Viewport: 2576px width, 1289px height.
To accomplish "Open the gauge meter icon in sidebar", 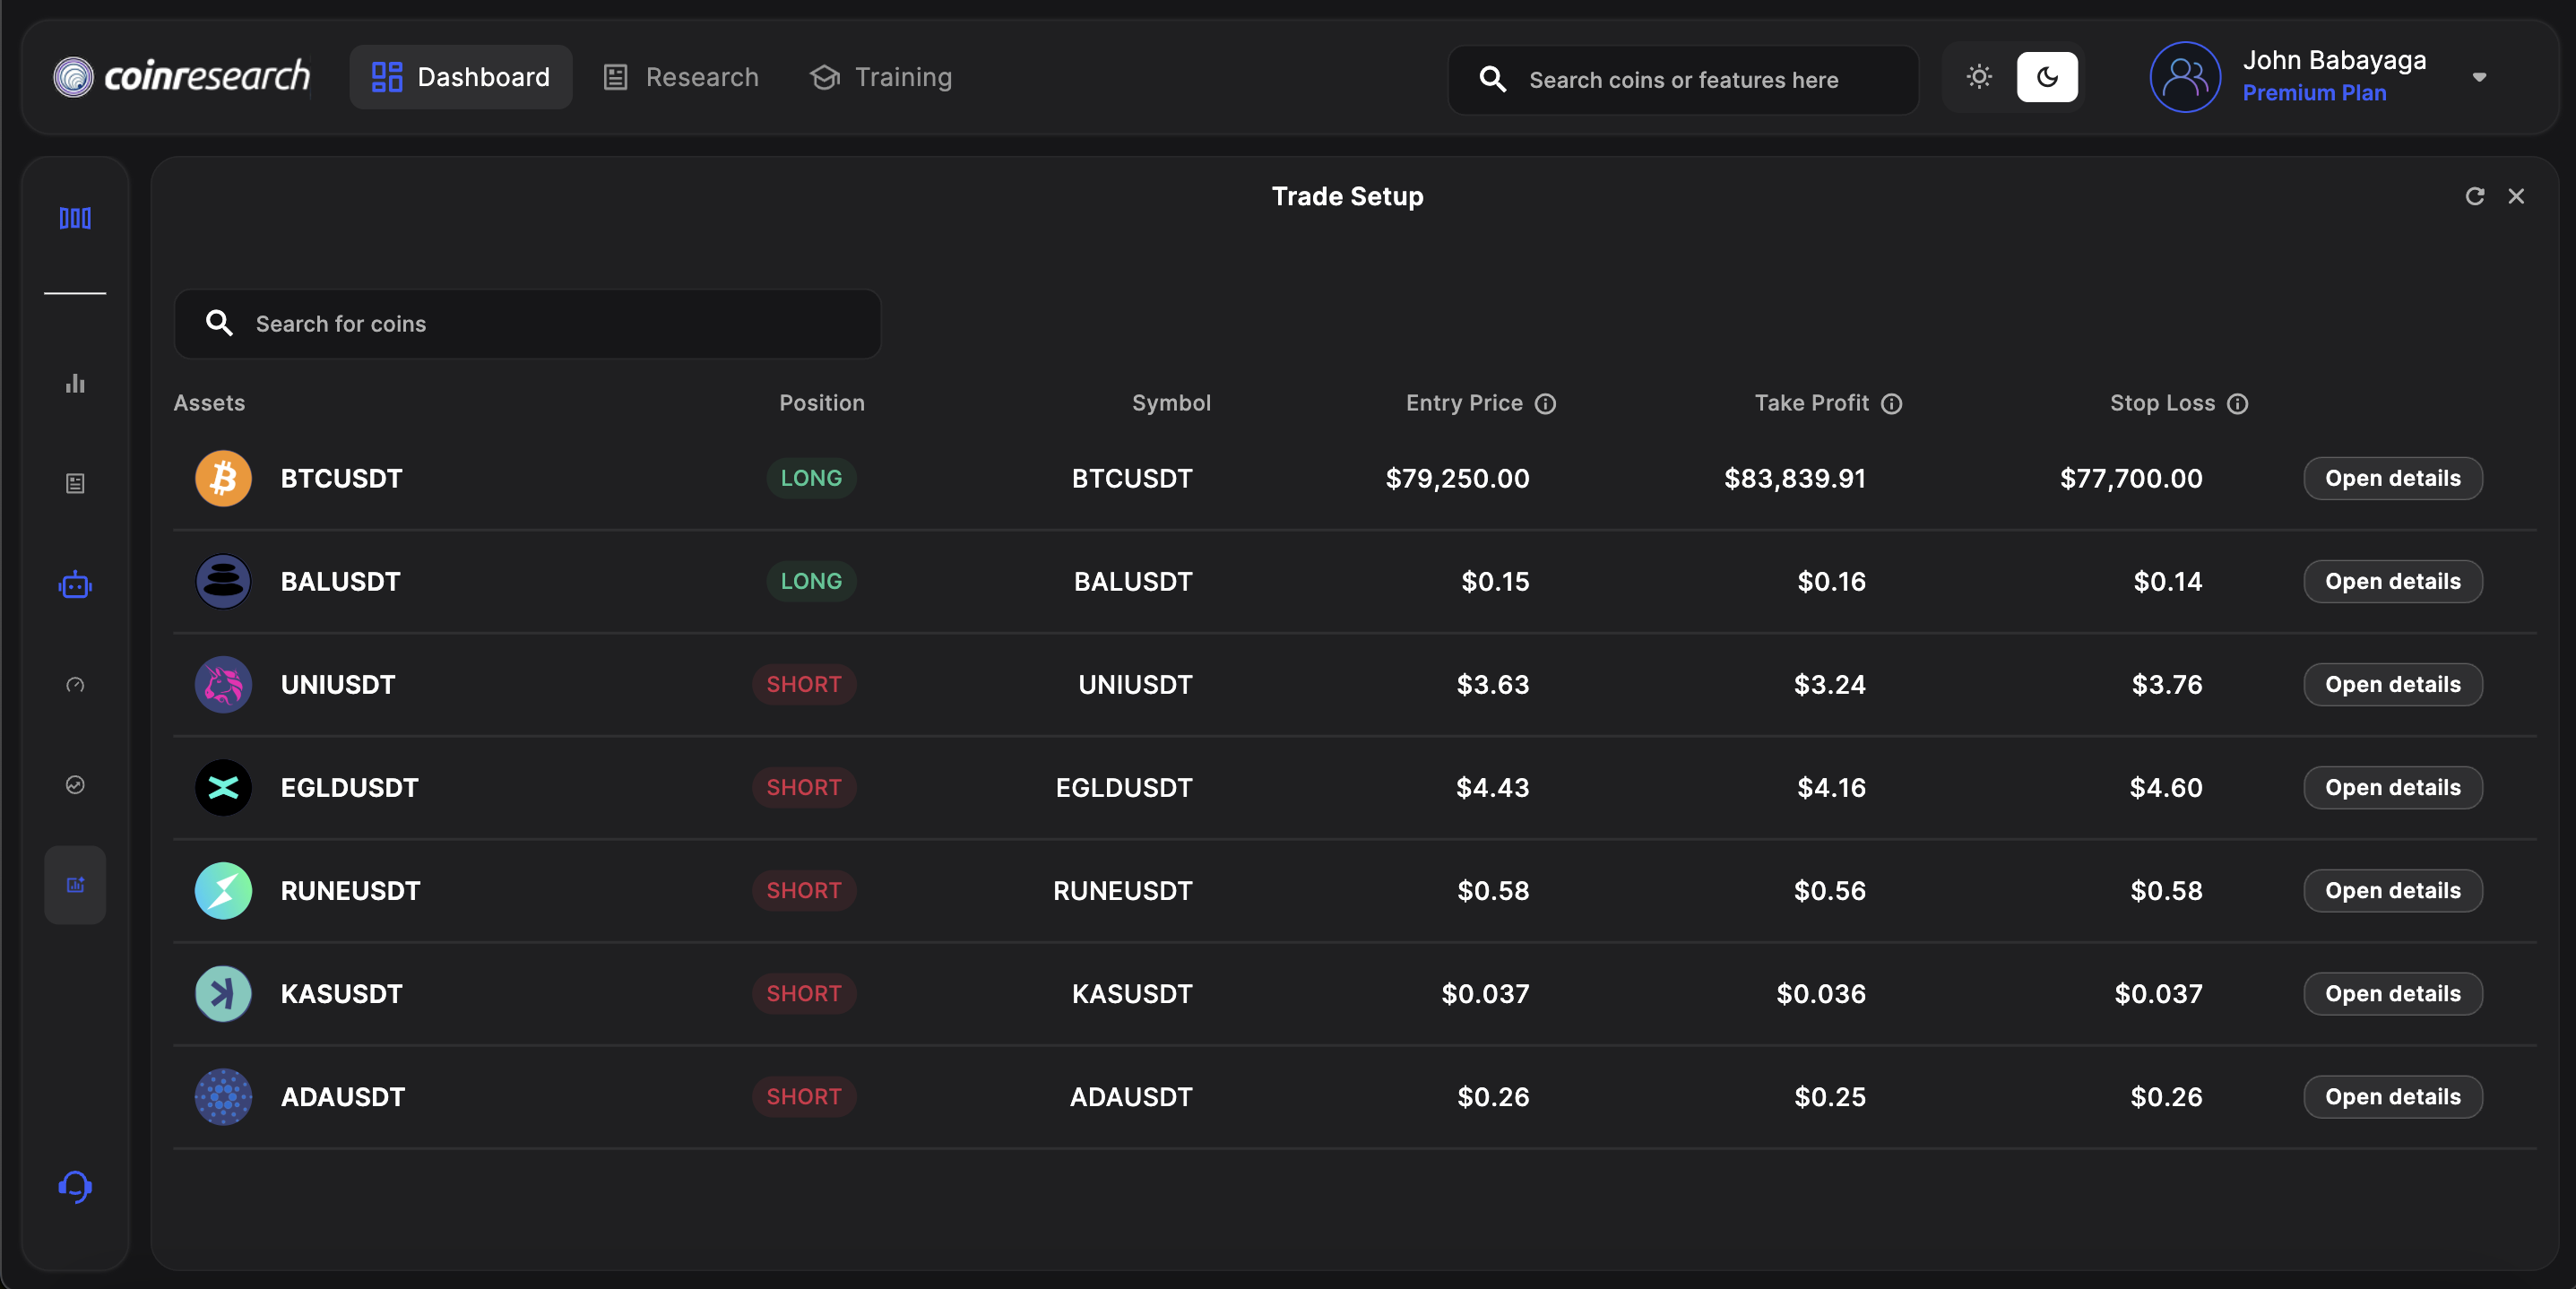I will pos(75,685).
